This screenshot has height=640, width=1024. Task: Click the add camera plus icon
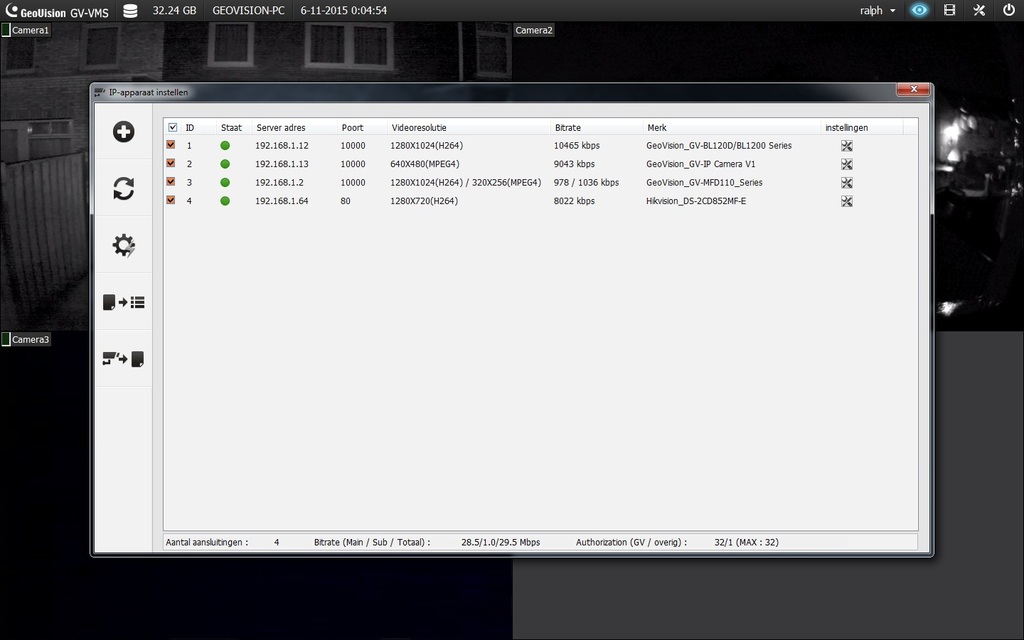coord(123,132)
